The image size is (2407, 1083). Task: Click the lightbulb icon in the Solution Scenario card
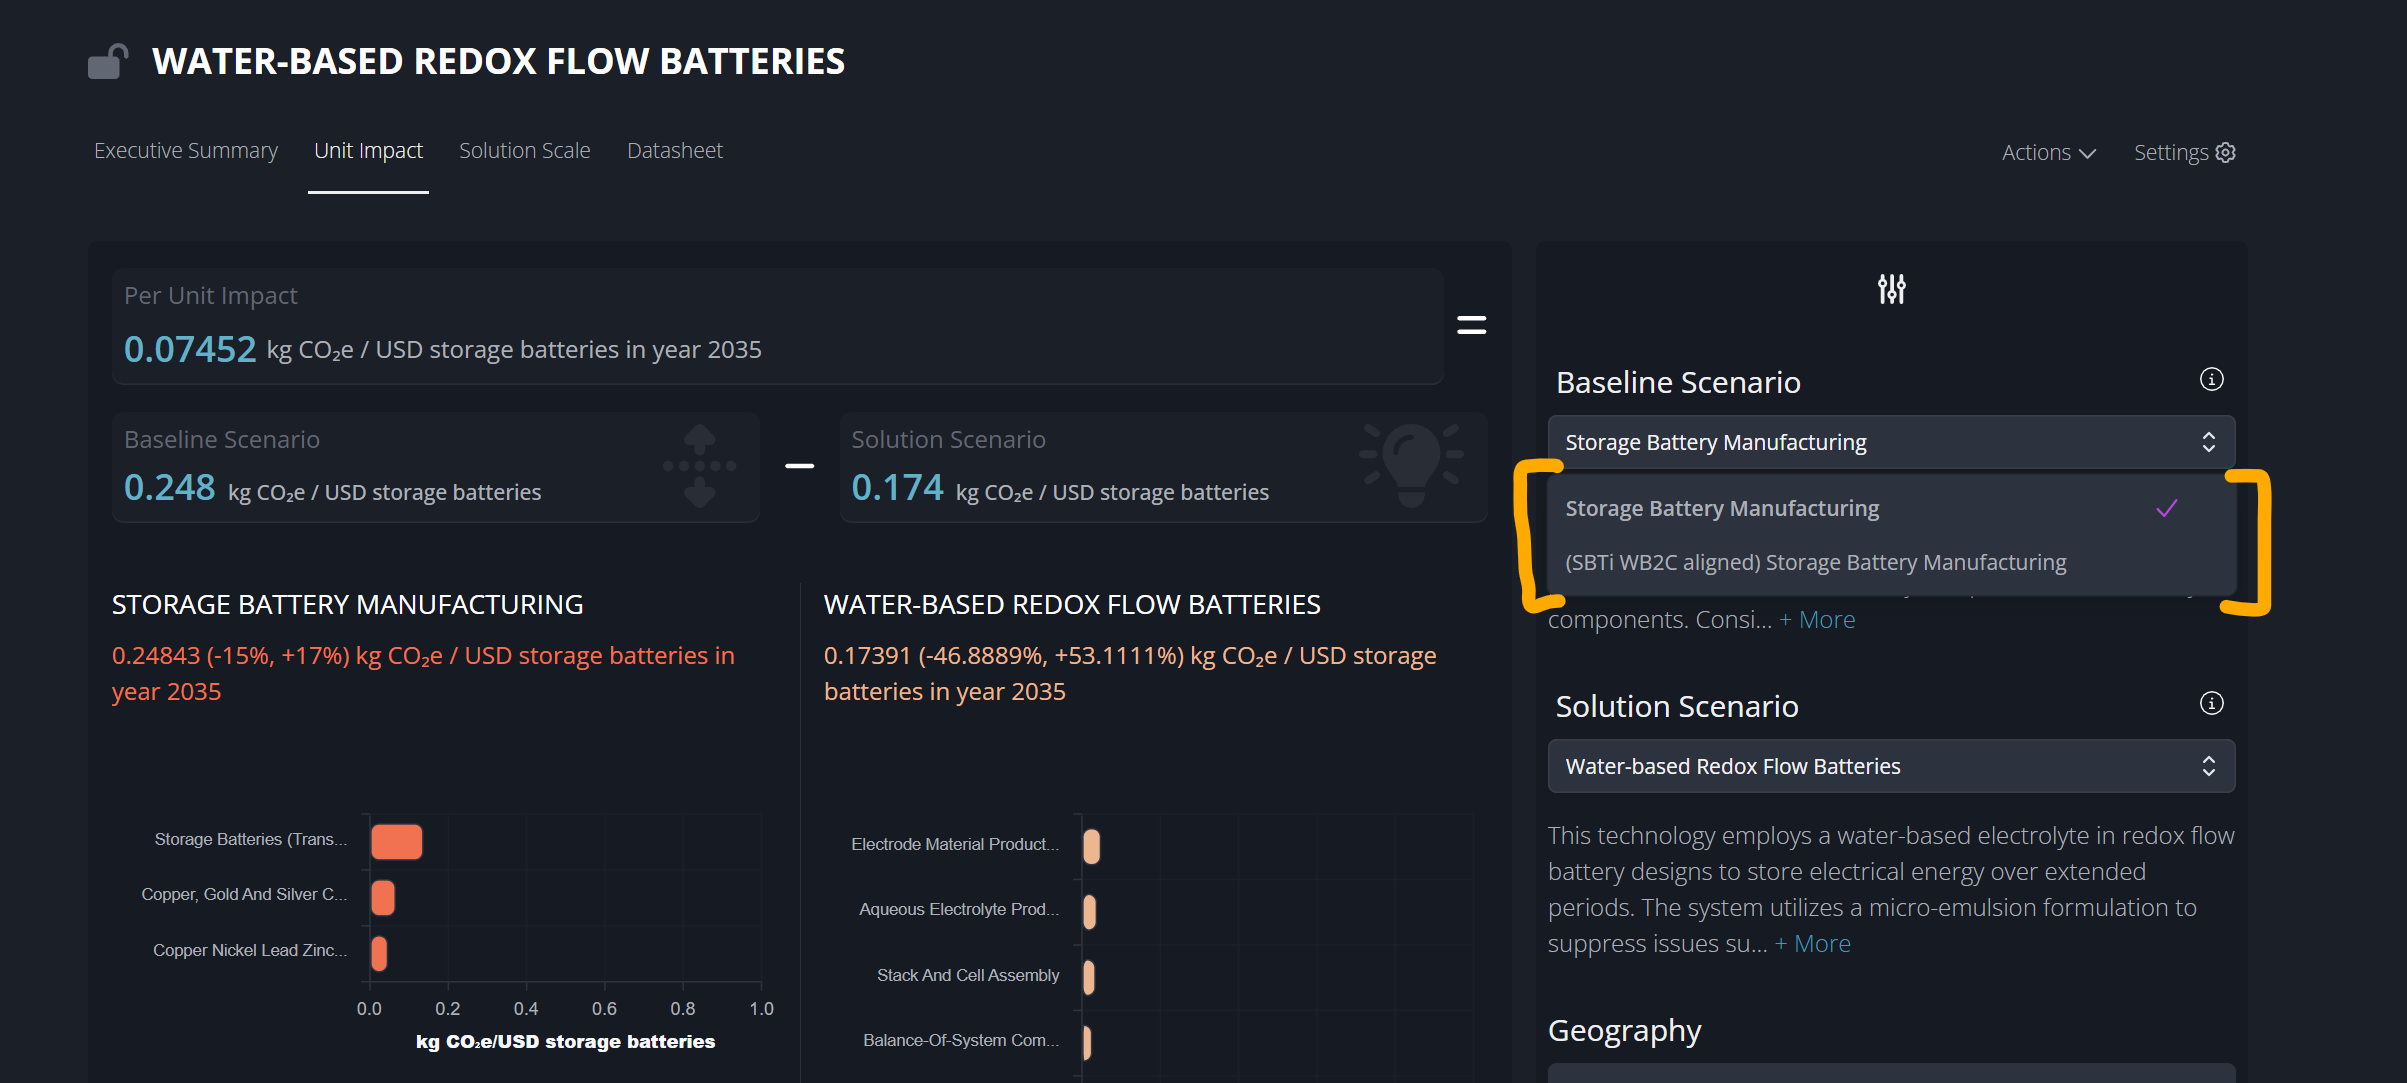[1411, 466]
